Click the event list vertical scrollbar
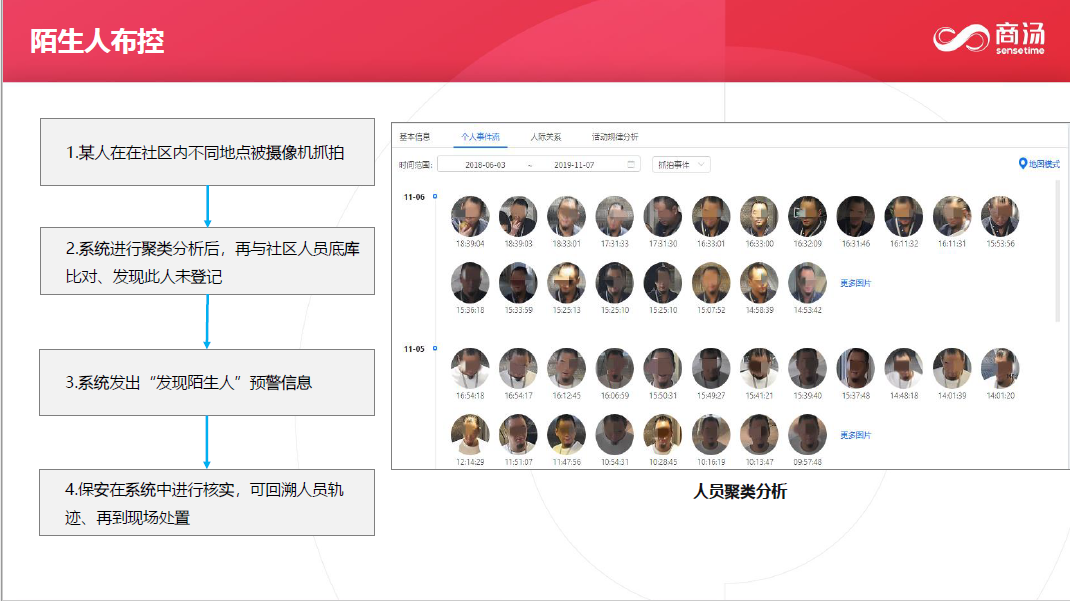 coord(1058,252)
